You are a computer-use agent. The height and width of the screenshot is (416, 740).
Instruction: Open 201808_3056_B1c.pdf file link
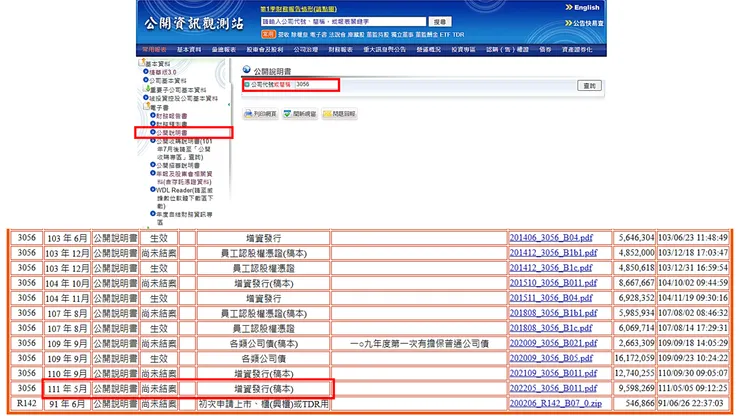click(x=551, y=328)
